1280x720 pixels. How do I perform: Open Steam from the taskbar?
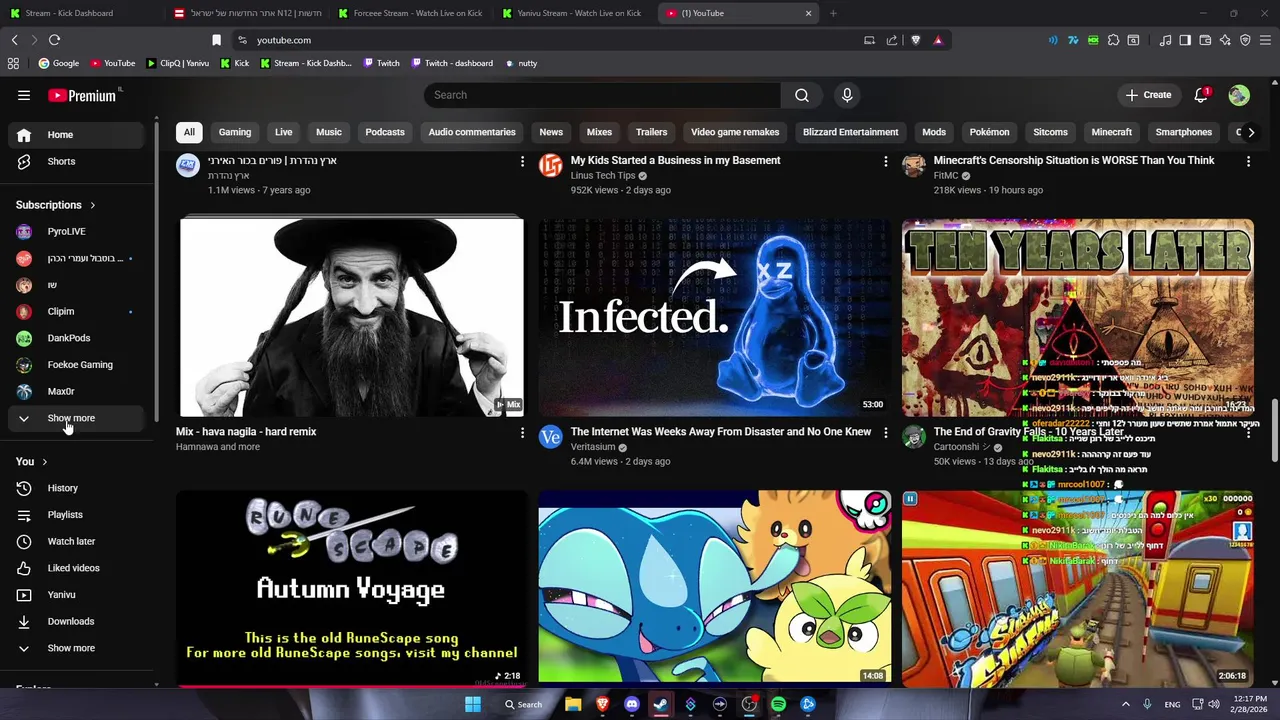click(660, 704)
